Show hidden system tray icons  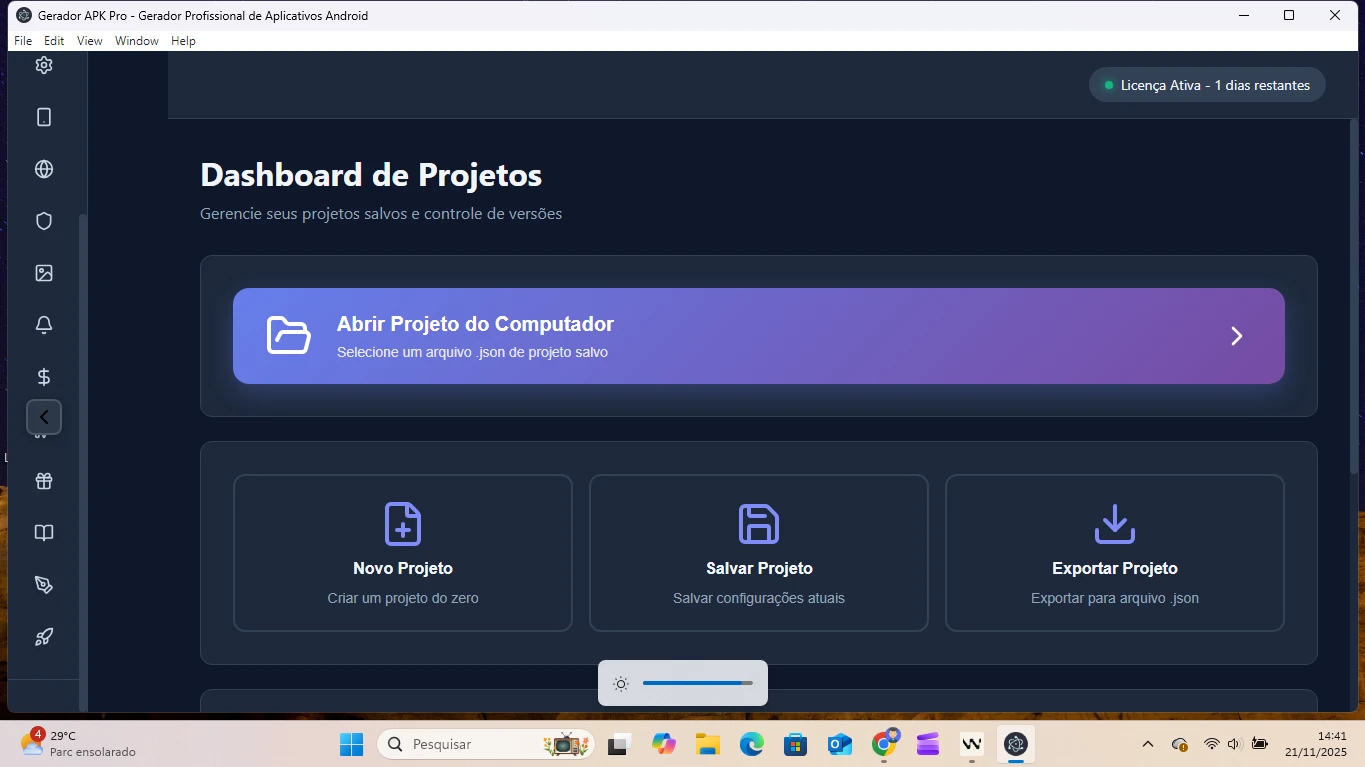(x=1148, y=744)
